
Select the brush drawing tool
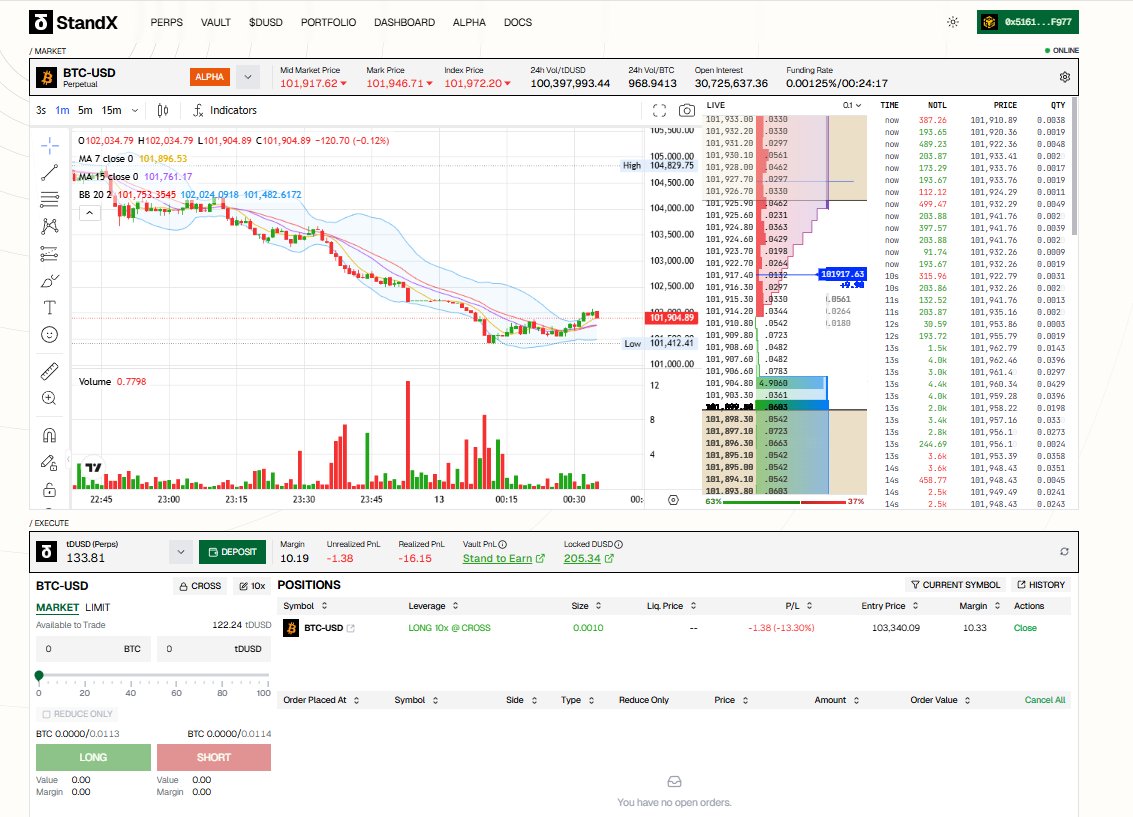pos(50,281)
